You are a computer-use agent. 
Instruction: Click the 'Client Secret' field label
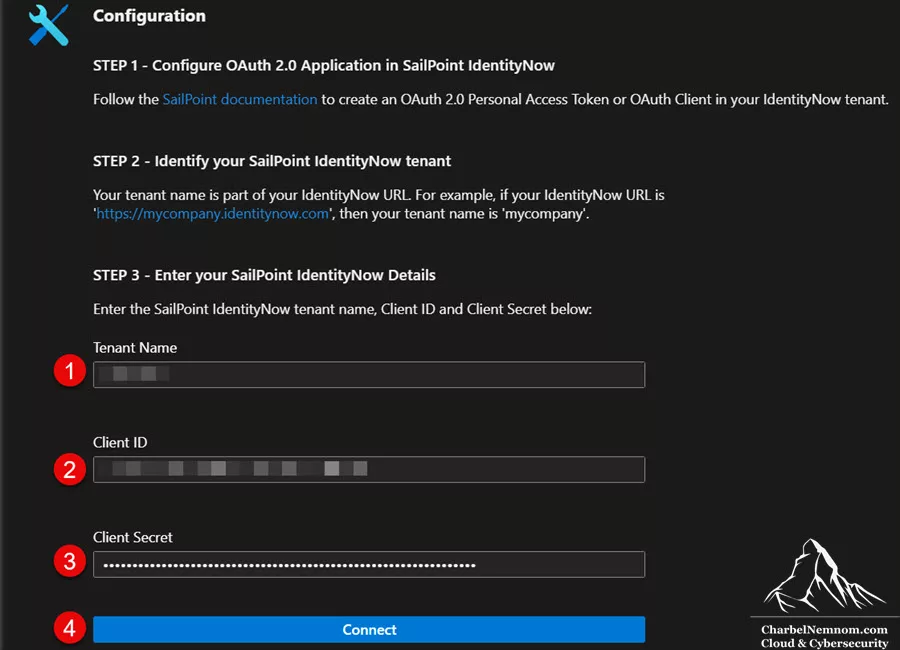[133, 537]
